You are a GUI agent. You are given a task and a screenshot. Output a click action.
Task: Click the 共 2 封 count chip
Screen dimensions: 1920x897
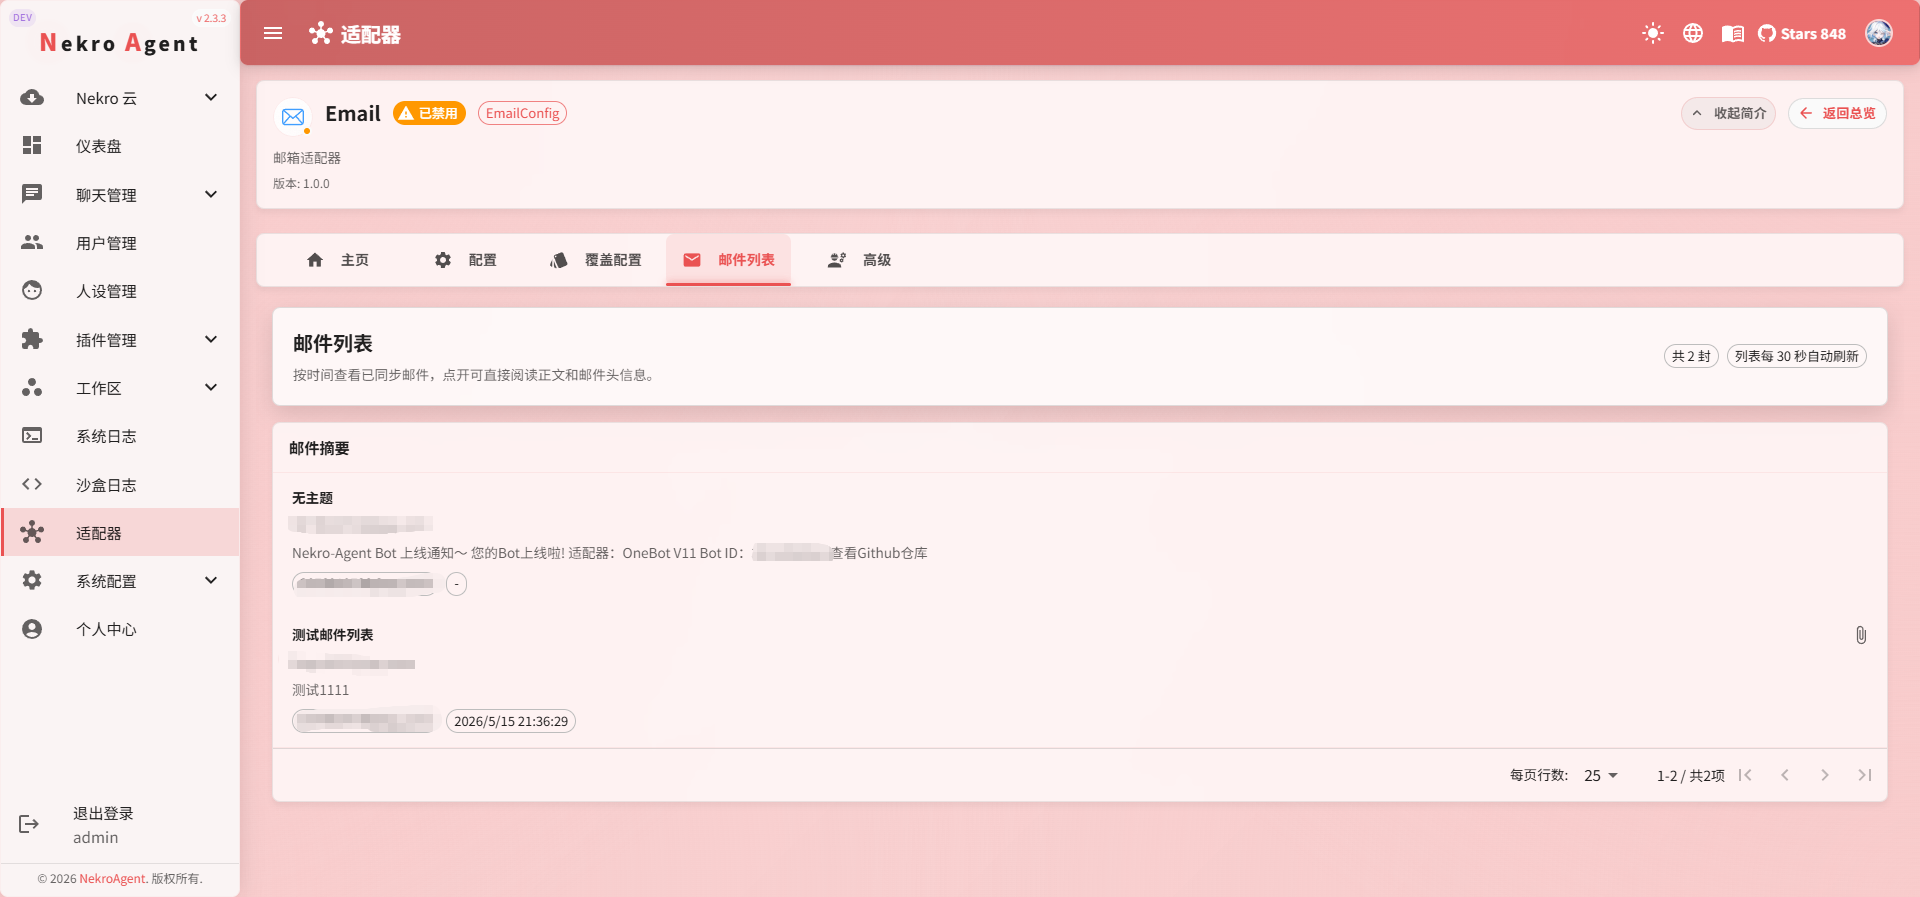pos(1691,356)
